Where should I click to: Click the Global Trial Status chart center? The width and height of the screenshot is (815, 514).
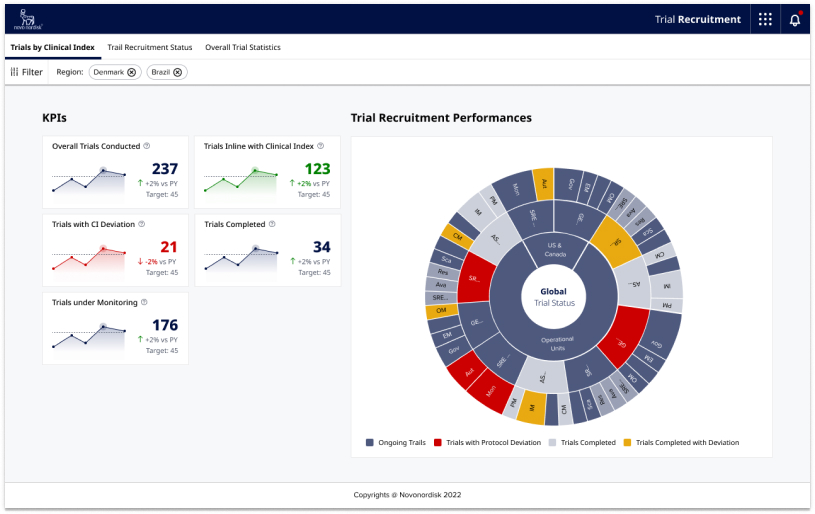pos(553,297)
